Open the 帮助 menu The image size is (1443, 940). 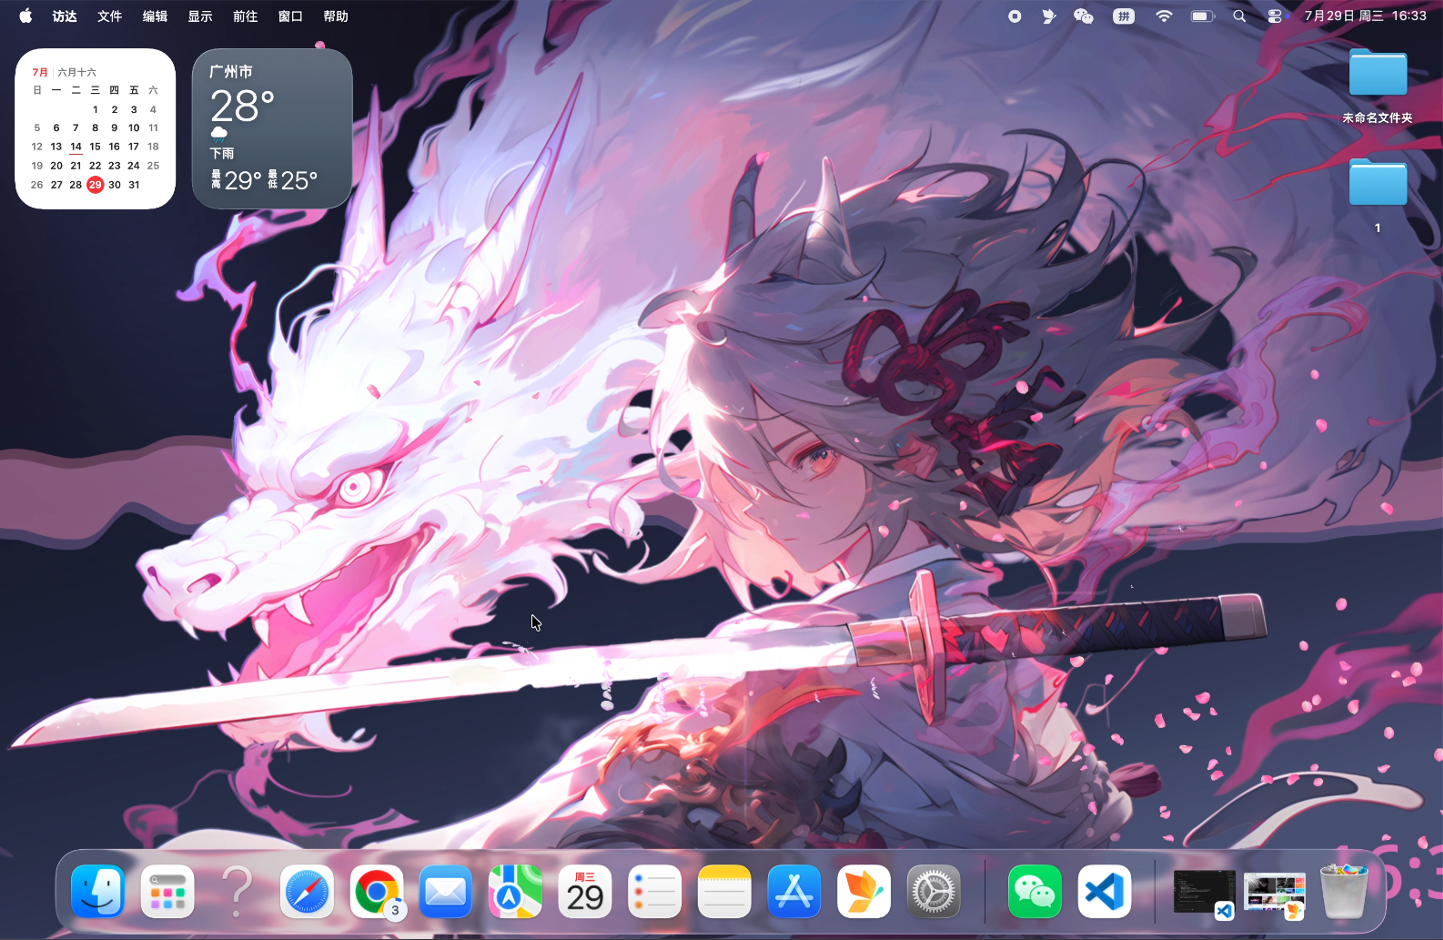pos(336,16)
